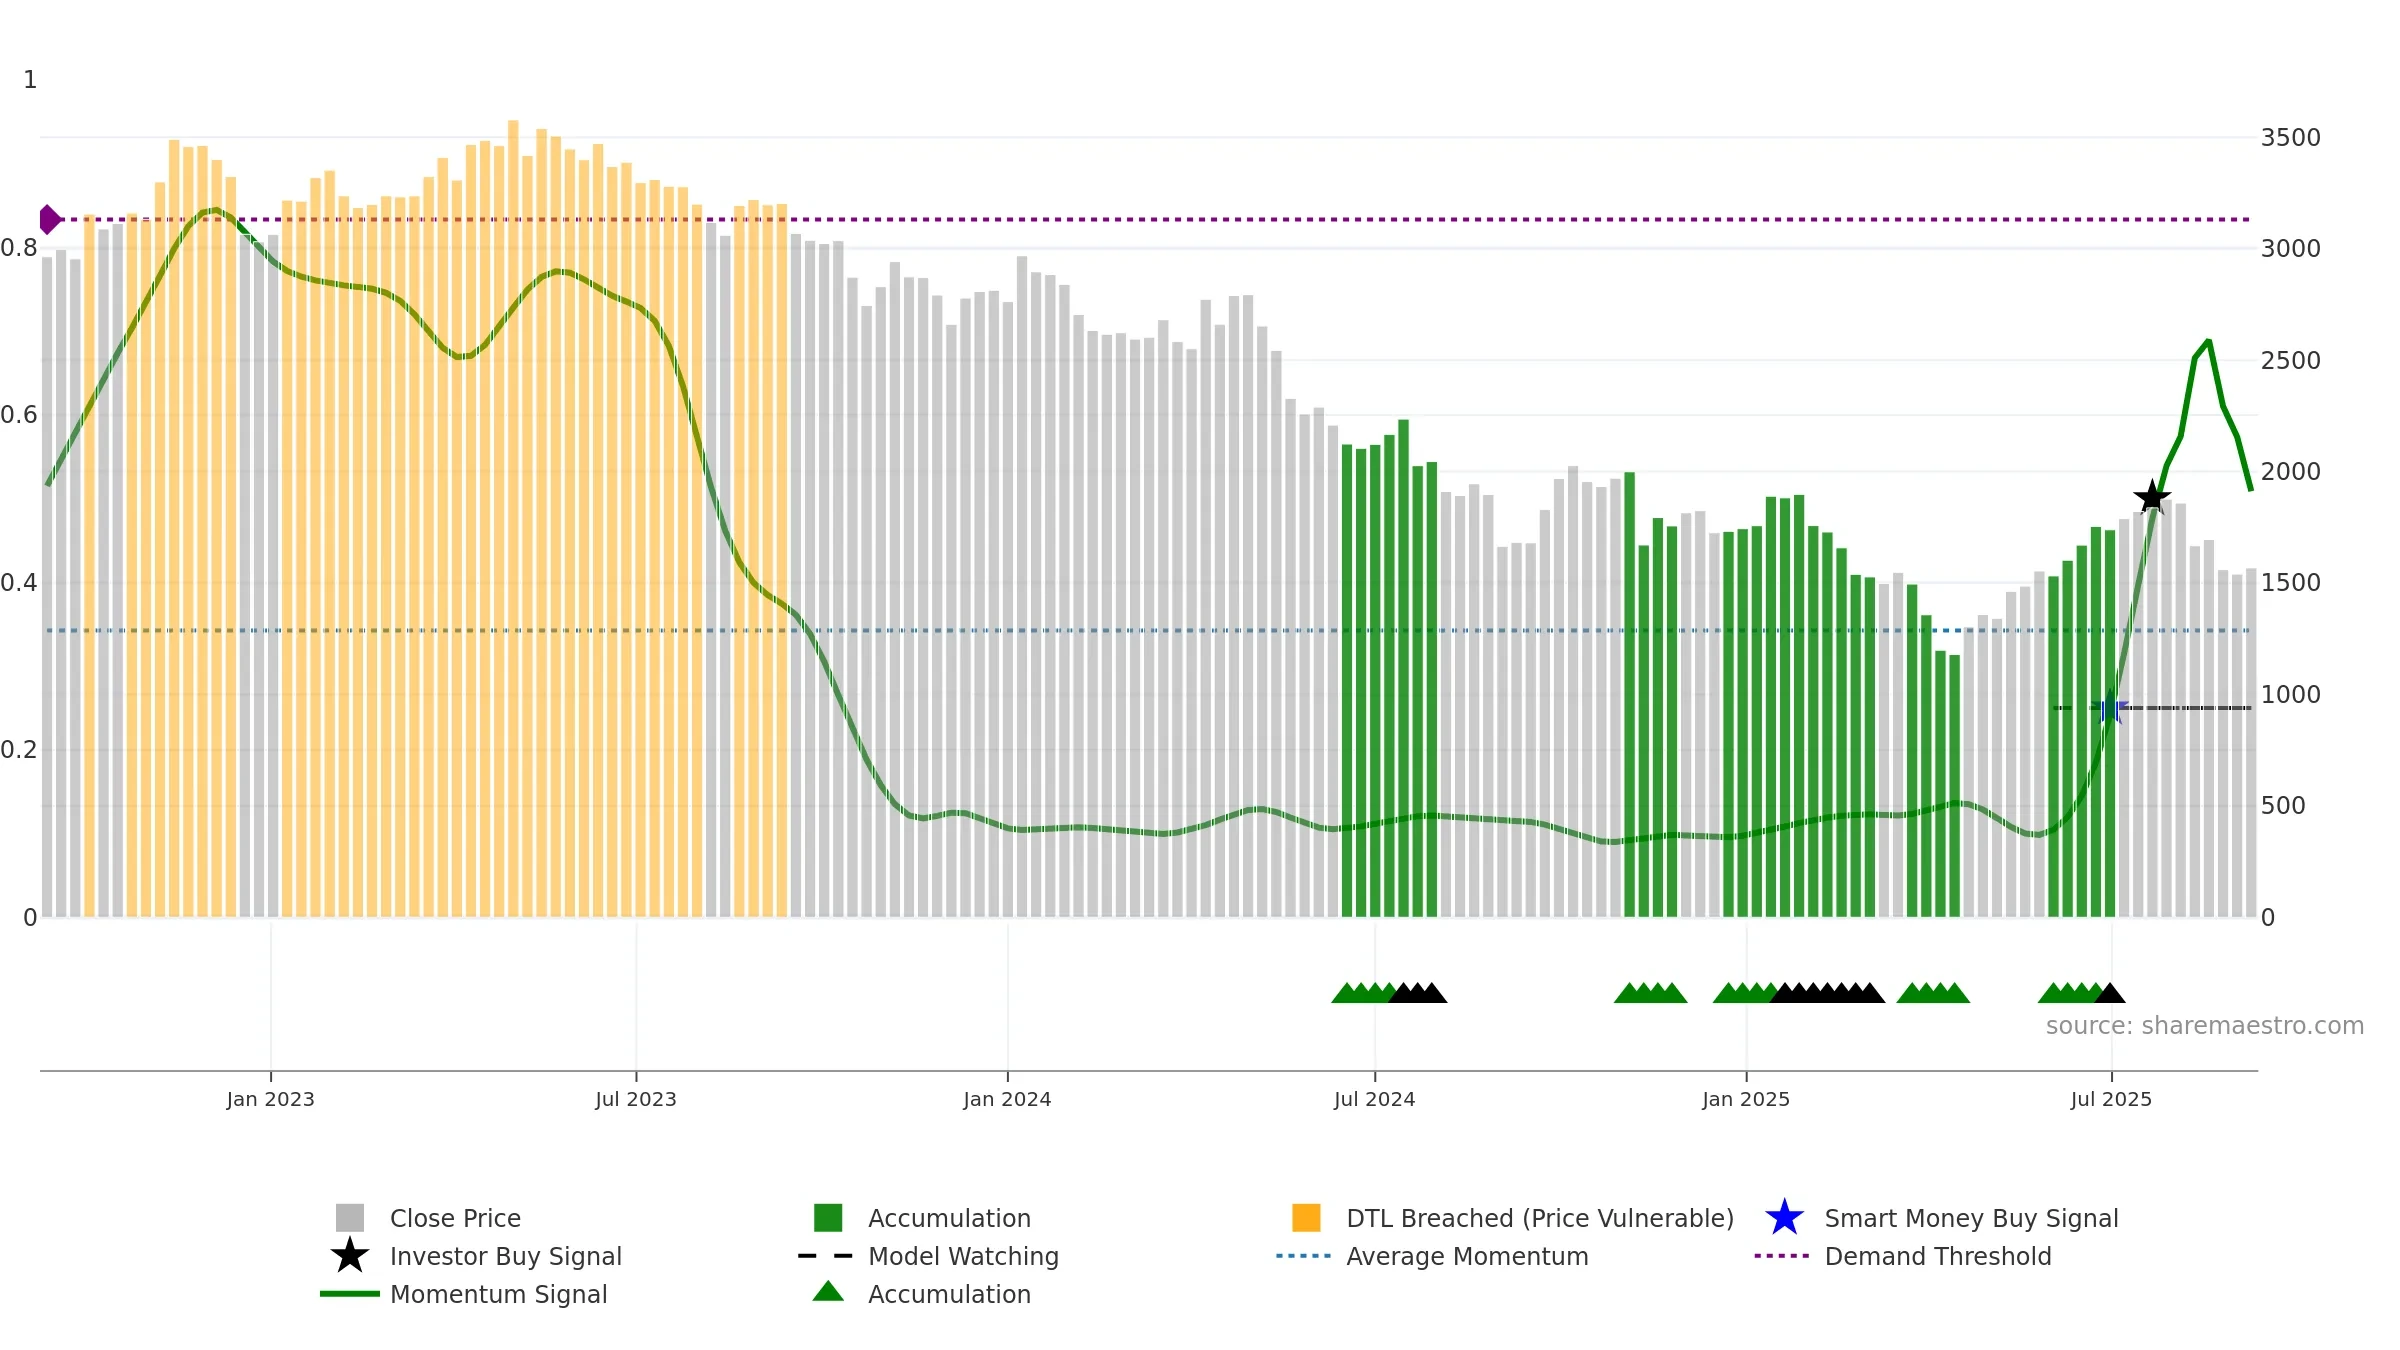
Task: Toggle the Momentum Signal legend entry
Action: pyautogui.click(x=464, y=1294)
